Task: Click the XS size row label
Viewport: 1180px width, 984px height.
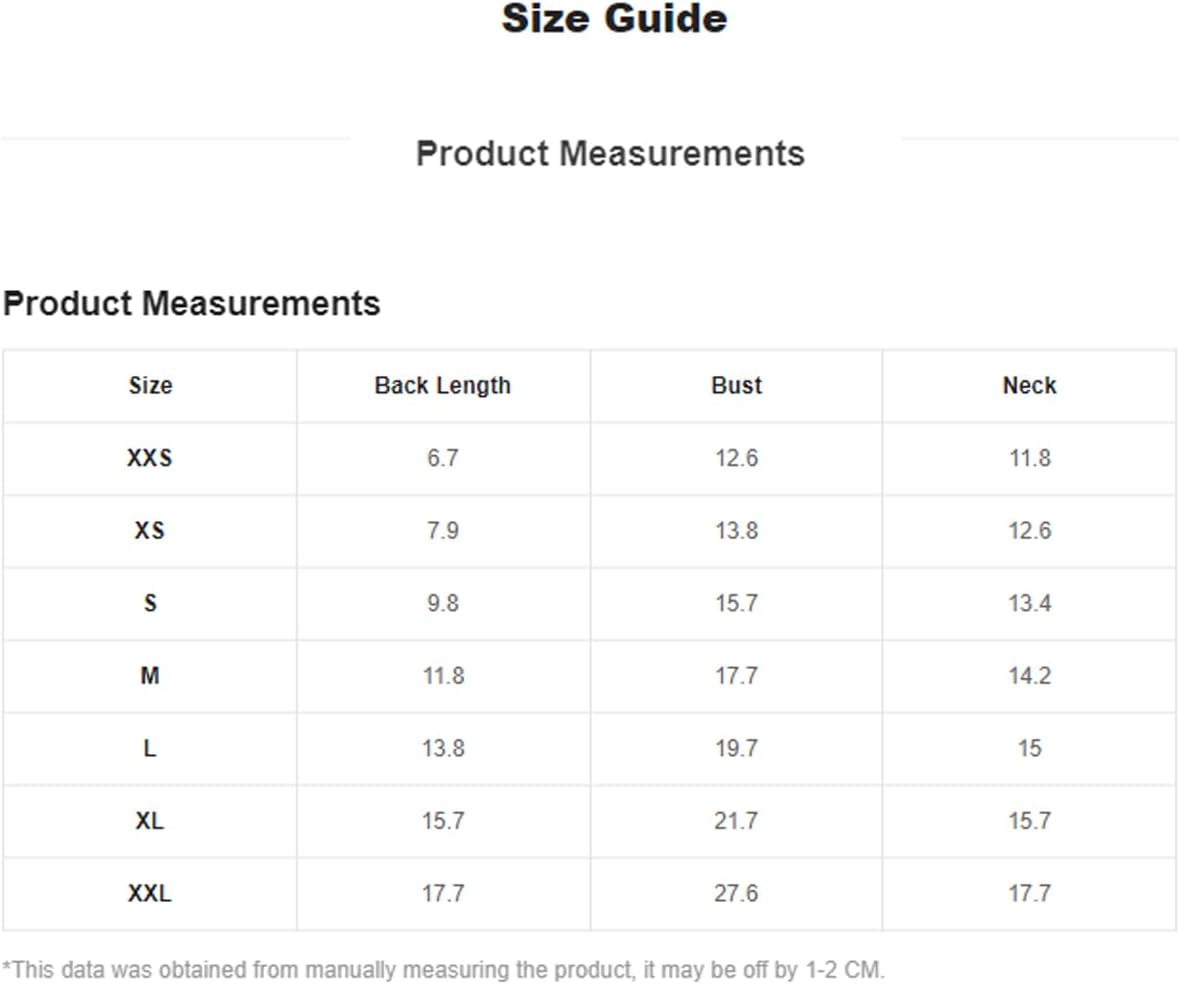Action: point(150,531)
